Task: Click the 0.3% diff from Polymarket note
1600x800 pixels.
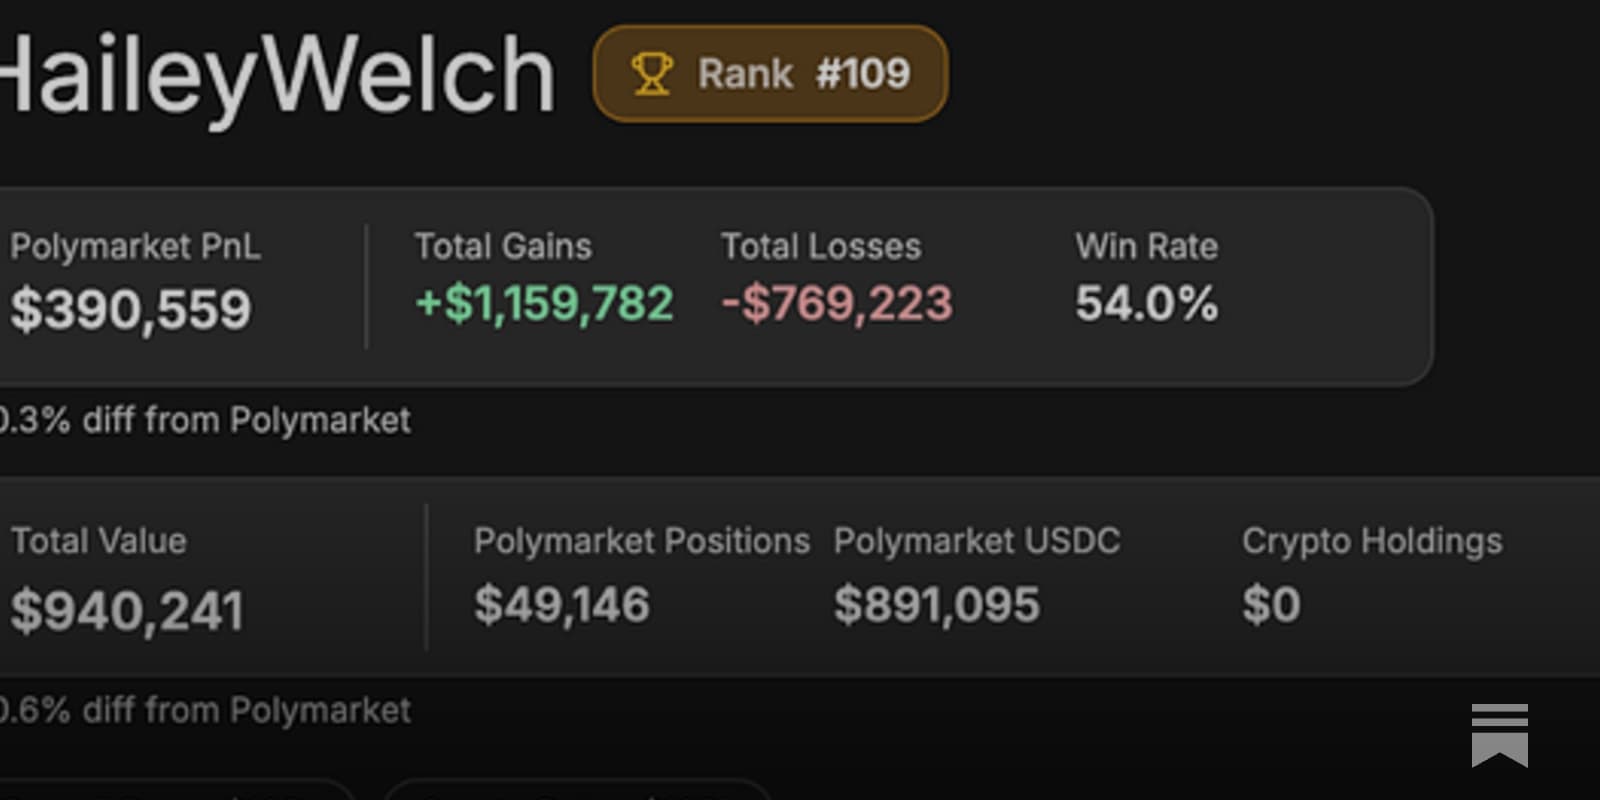Action: tap(205, 420)
